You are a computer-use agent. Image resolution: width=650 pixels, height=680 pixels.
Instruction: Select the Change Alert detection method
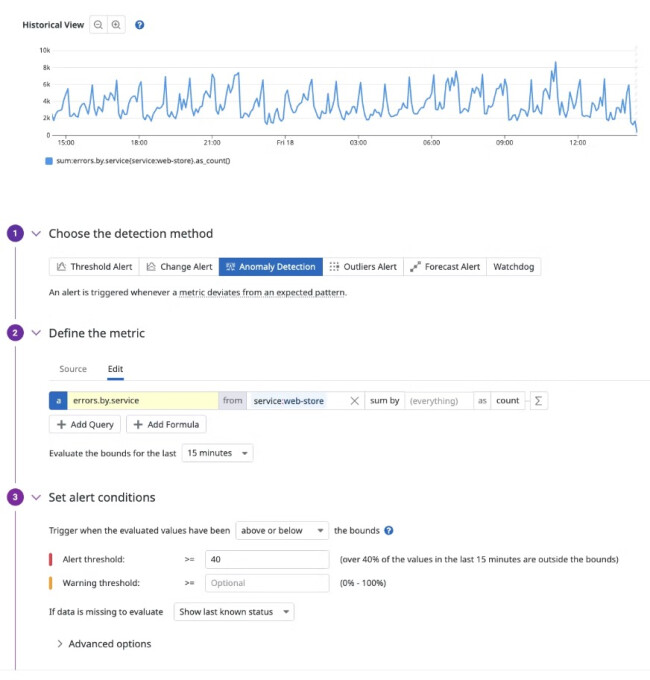[x=179, y=267]
